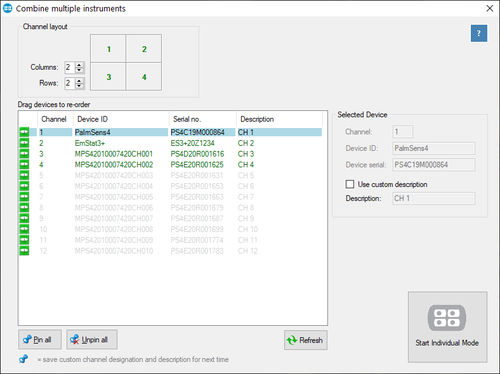Click the green icon of row MPS42010007420CH002
The image size is (500, 374).
(24, 164)
